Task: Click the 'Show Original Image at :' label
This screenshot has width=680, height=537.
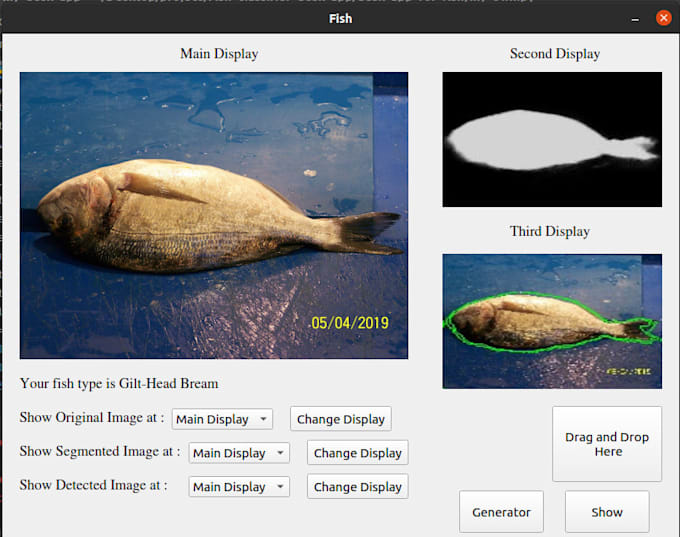Action: click(x=92, y=417)
